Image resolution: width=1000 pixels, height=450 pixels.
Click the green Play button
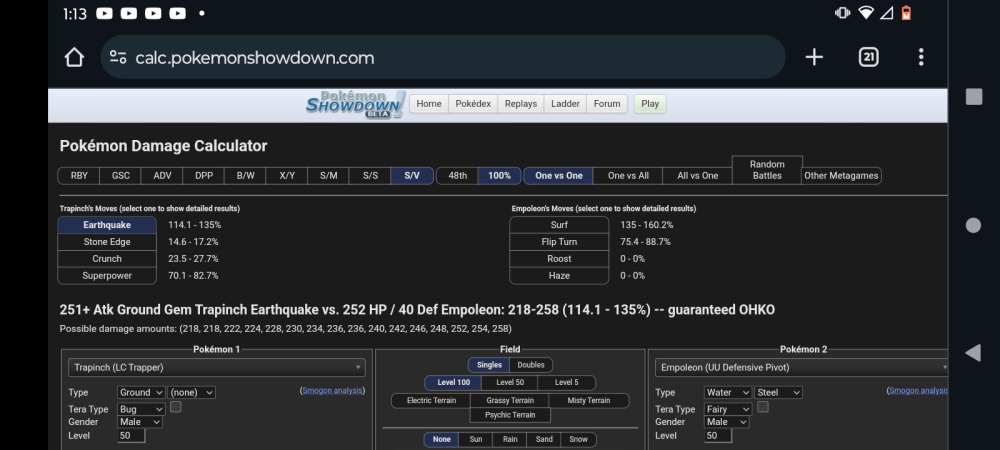650,104
